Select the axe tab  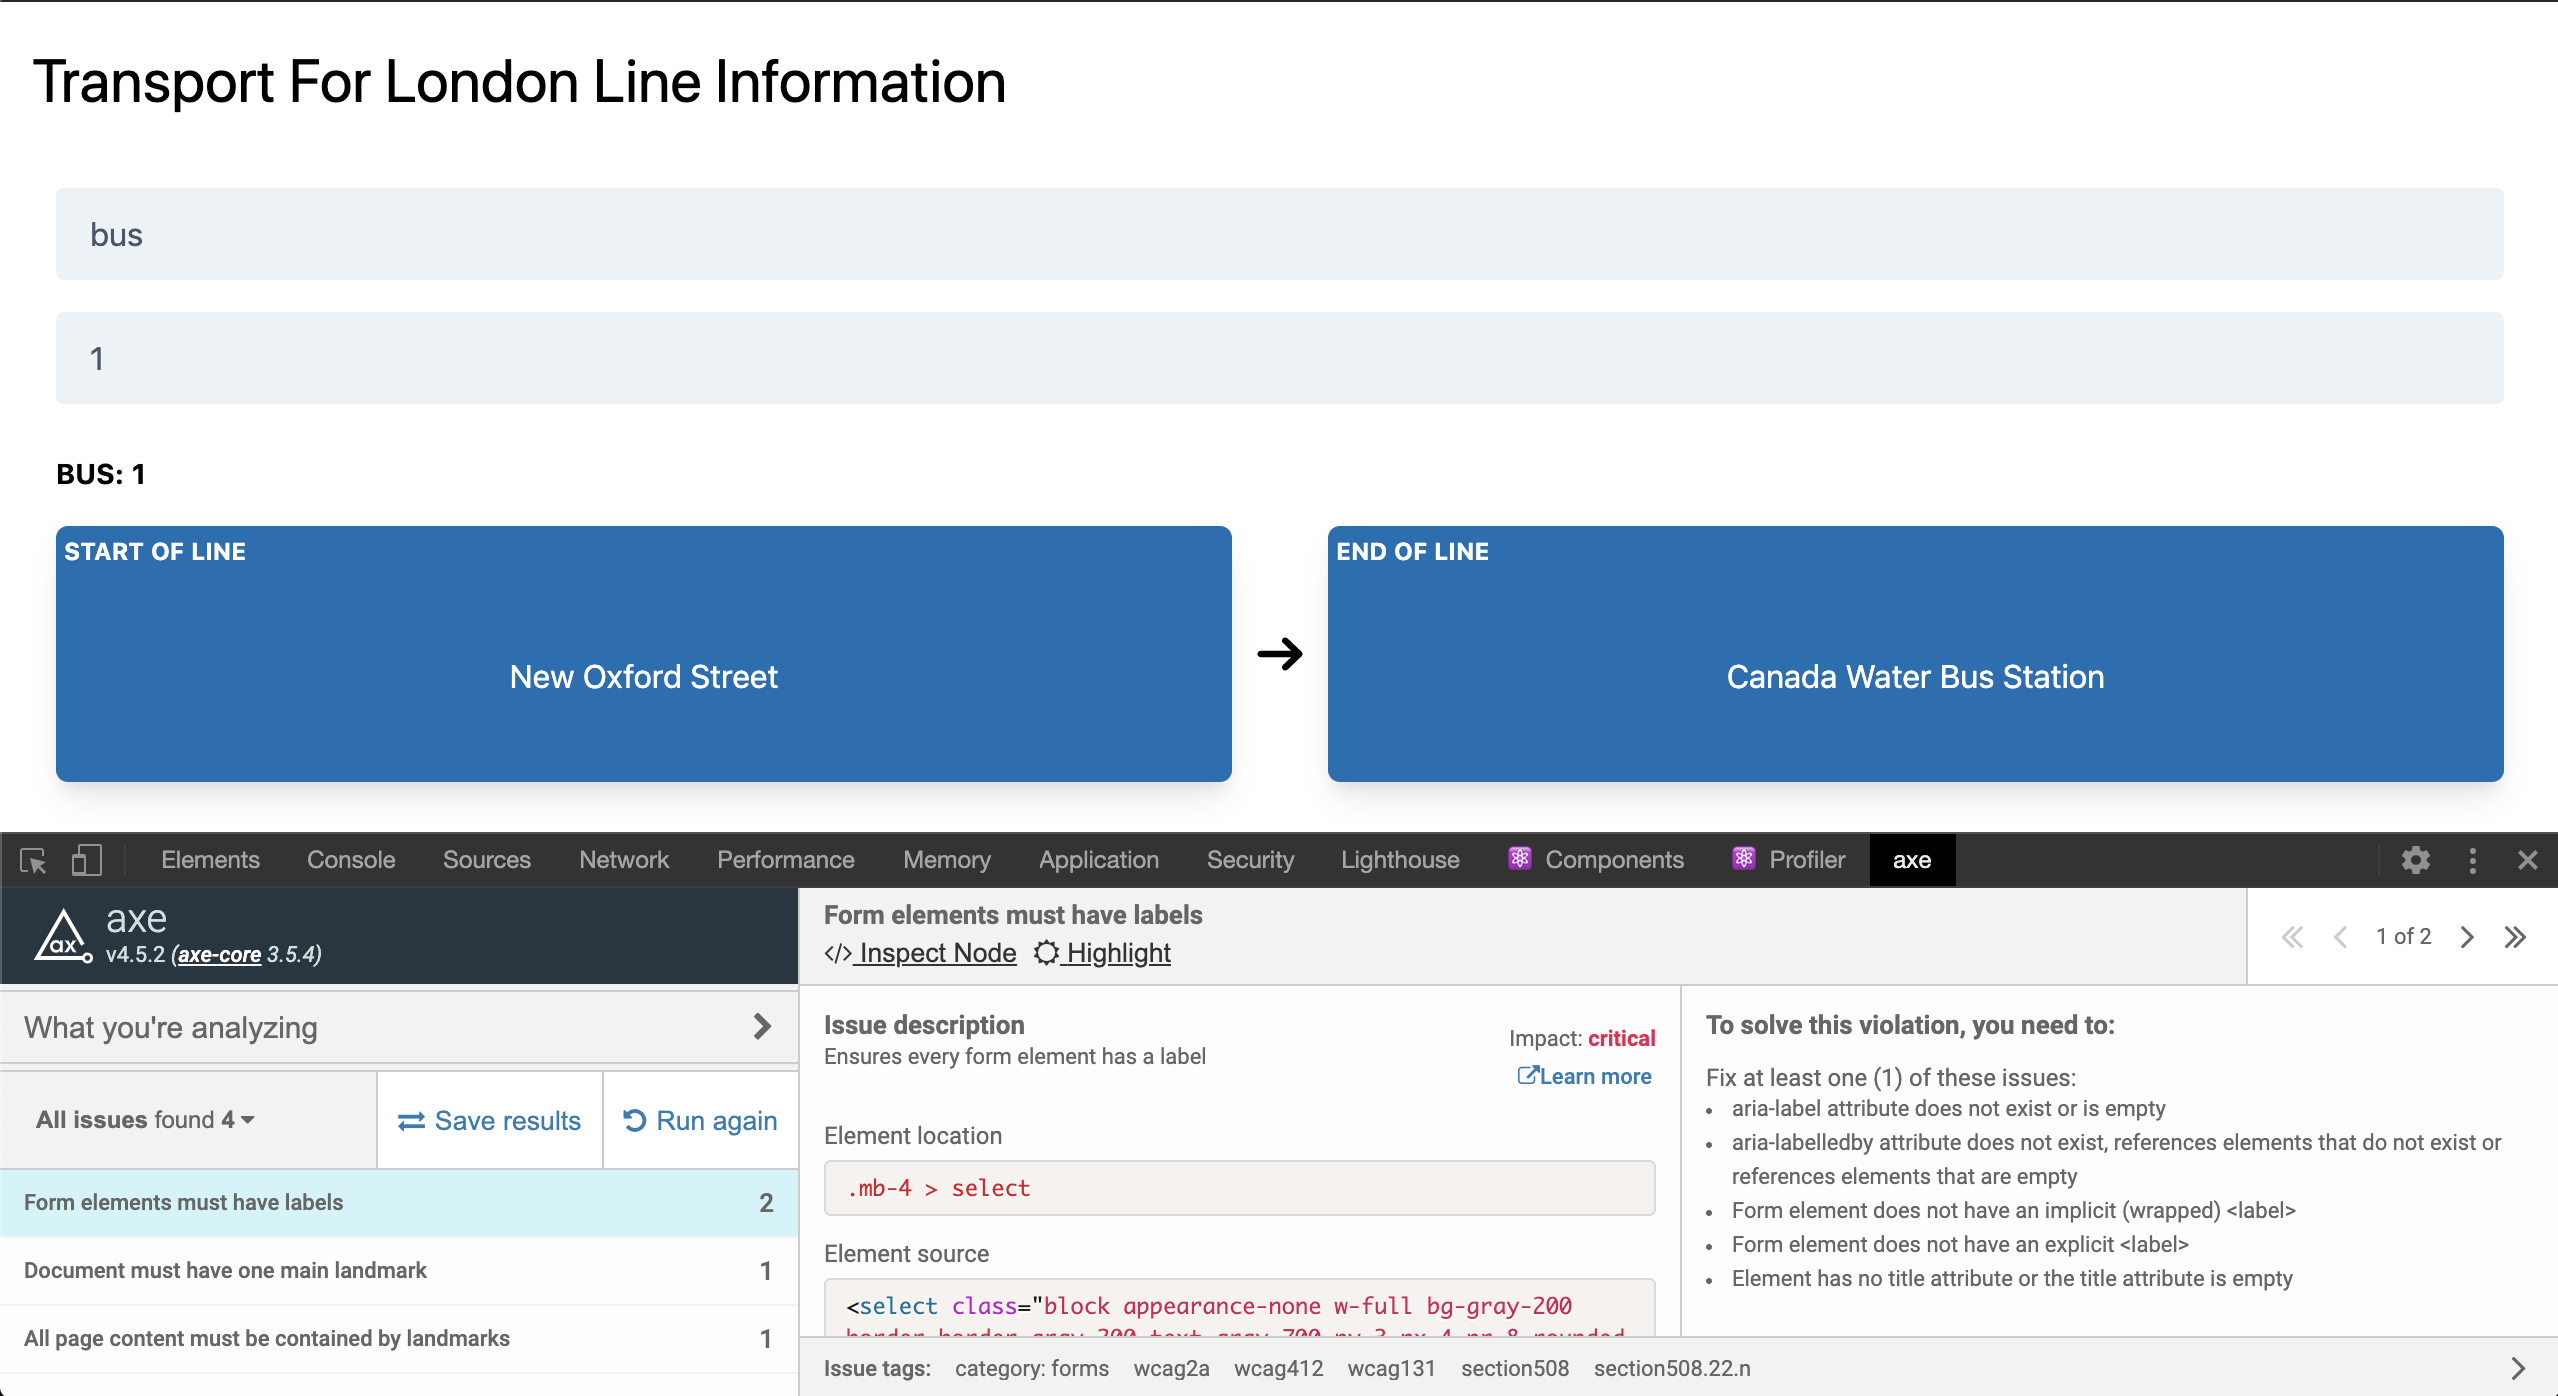1912,860
